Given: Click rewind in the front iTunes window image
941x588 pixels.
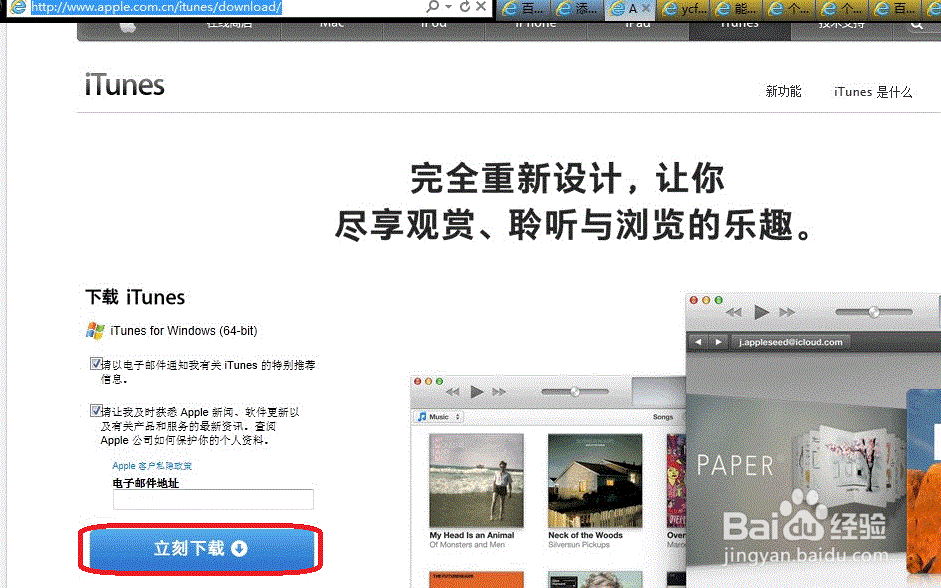Looking at the screenshot, I should (x=452, y=392).
